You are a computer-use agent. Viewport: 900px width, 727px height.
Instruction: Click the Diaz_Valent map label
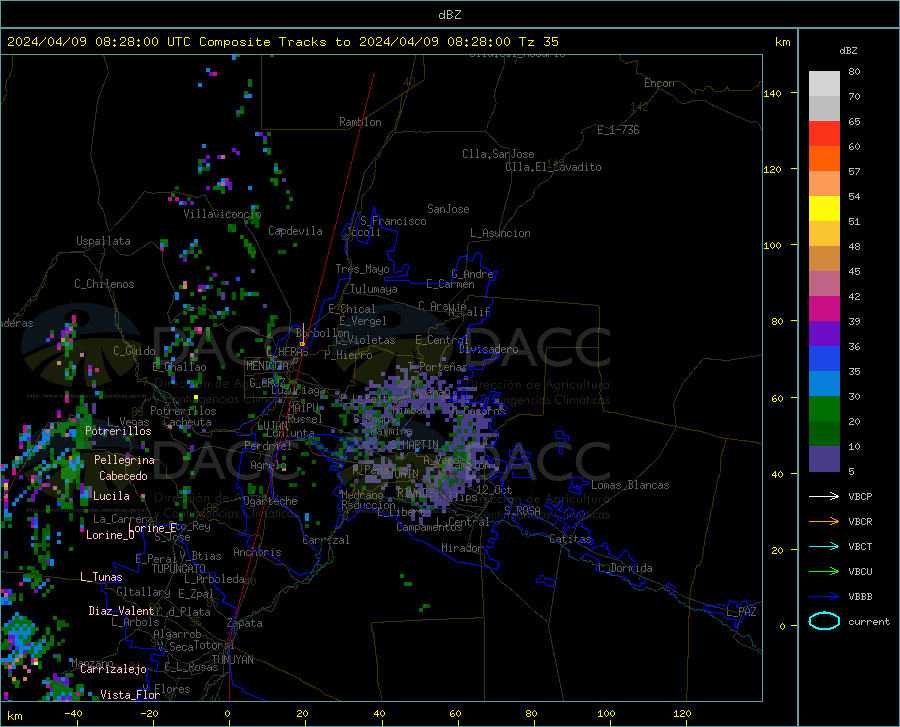pos(121,611)
